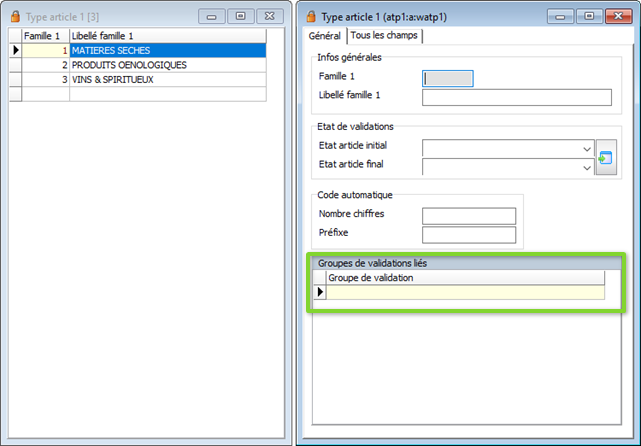Click lock icon in Type article 1 [3] title

(15, 17)
